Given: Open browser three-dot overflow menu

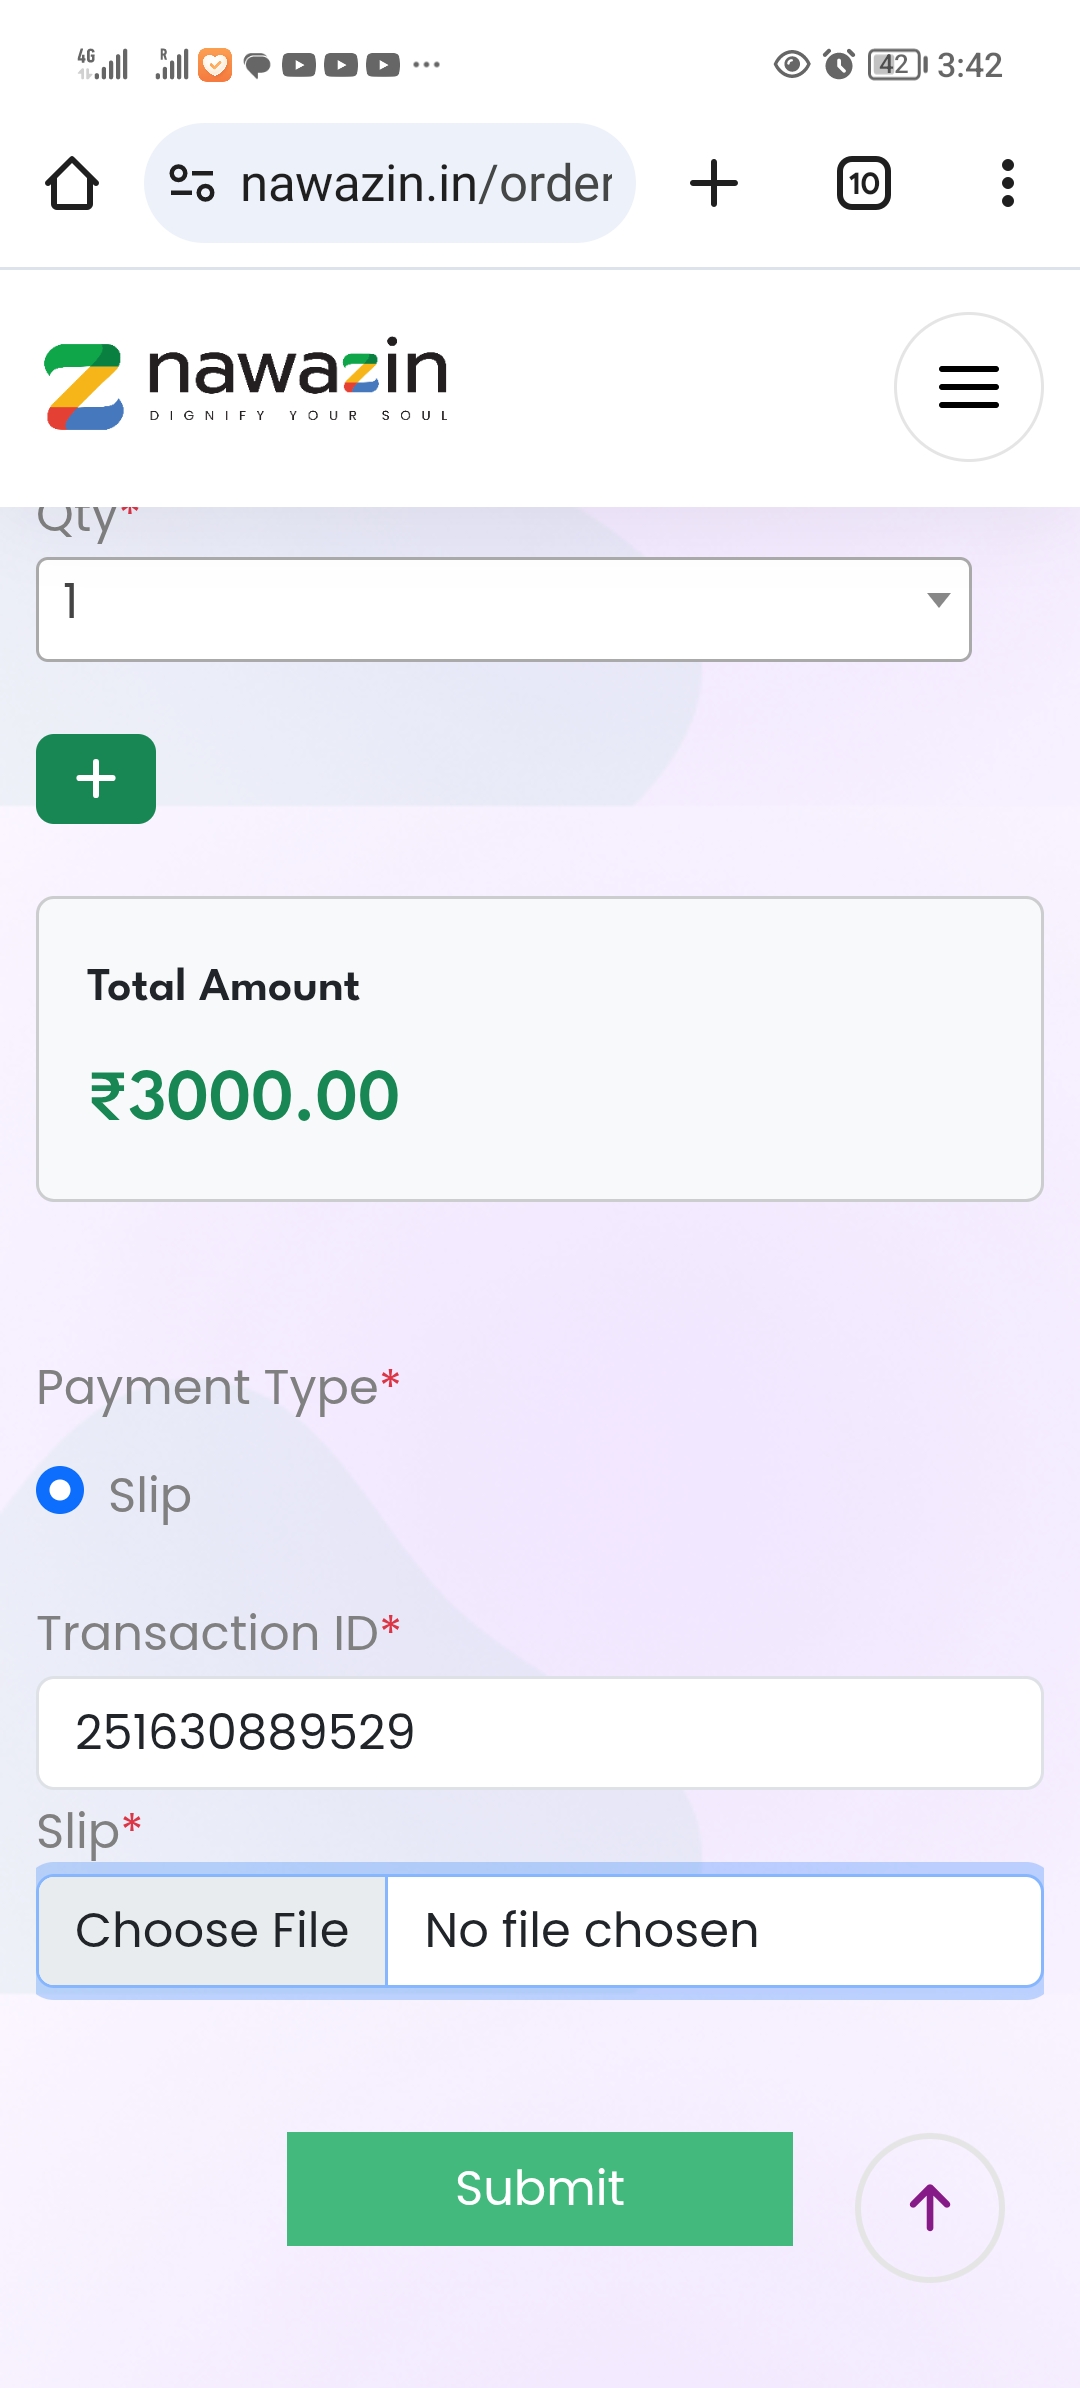Looking at the screenshot, I should [1007, 184].
